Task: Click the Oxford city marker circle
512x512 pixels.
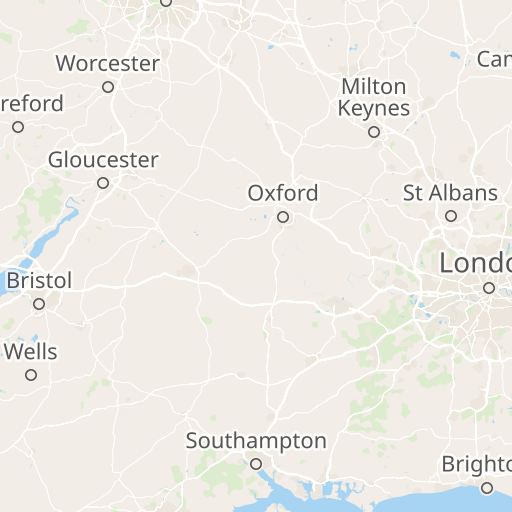Action: (x=283, y=217)
